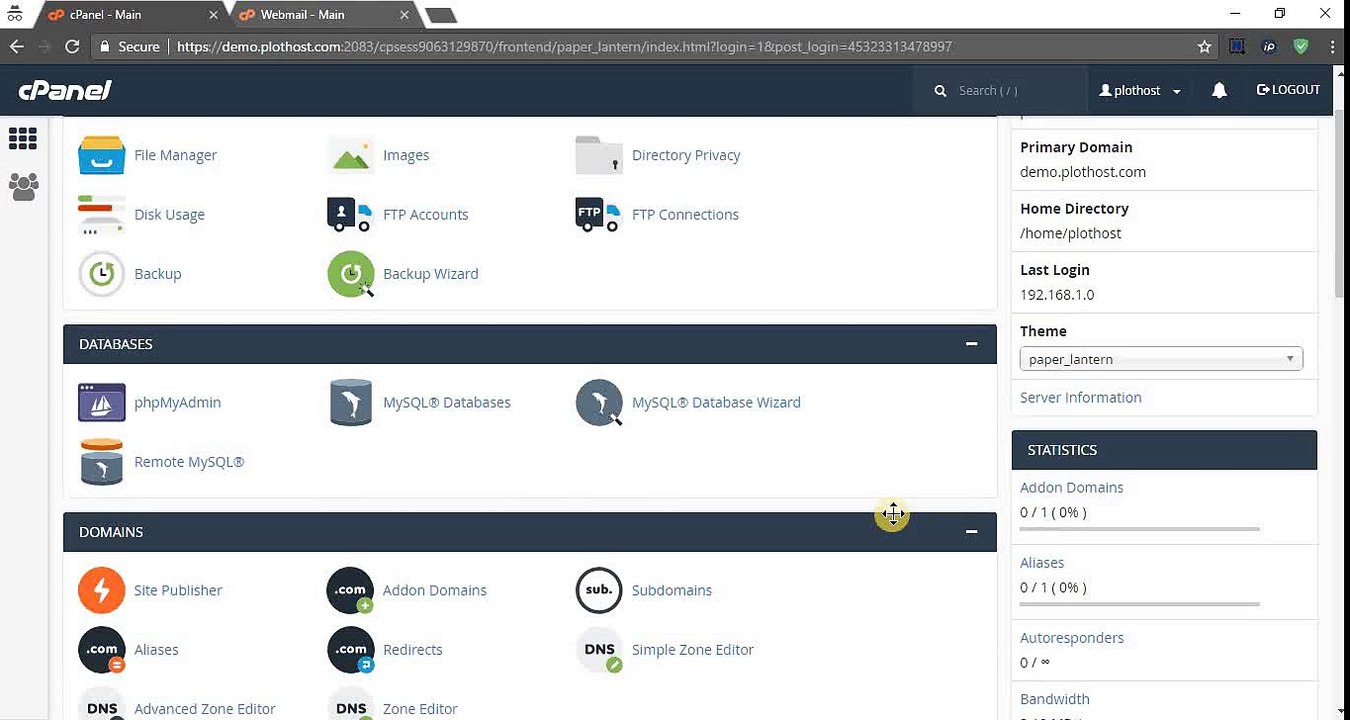Click the Aliases .com icon
1350x720 pixels.
(x=101, y=650)
